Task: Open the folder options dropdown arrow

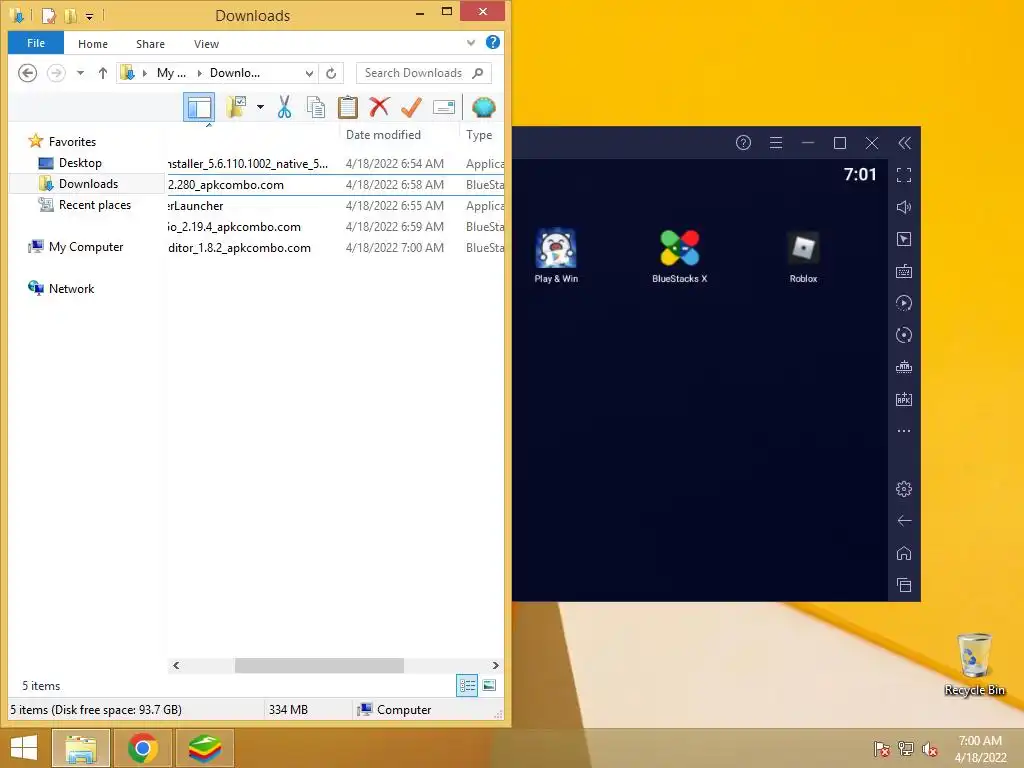Action: pyautogui.click(x=260, y=107)
